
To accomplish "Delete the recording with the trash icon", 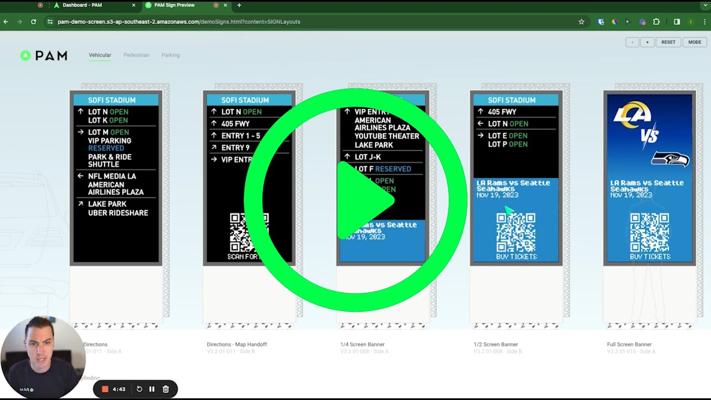I will (x=166, y=389).
